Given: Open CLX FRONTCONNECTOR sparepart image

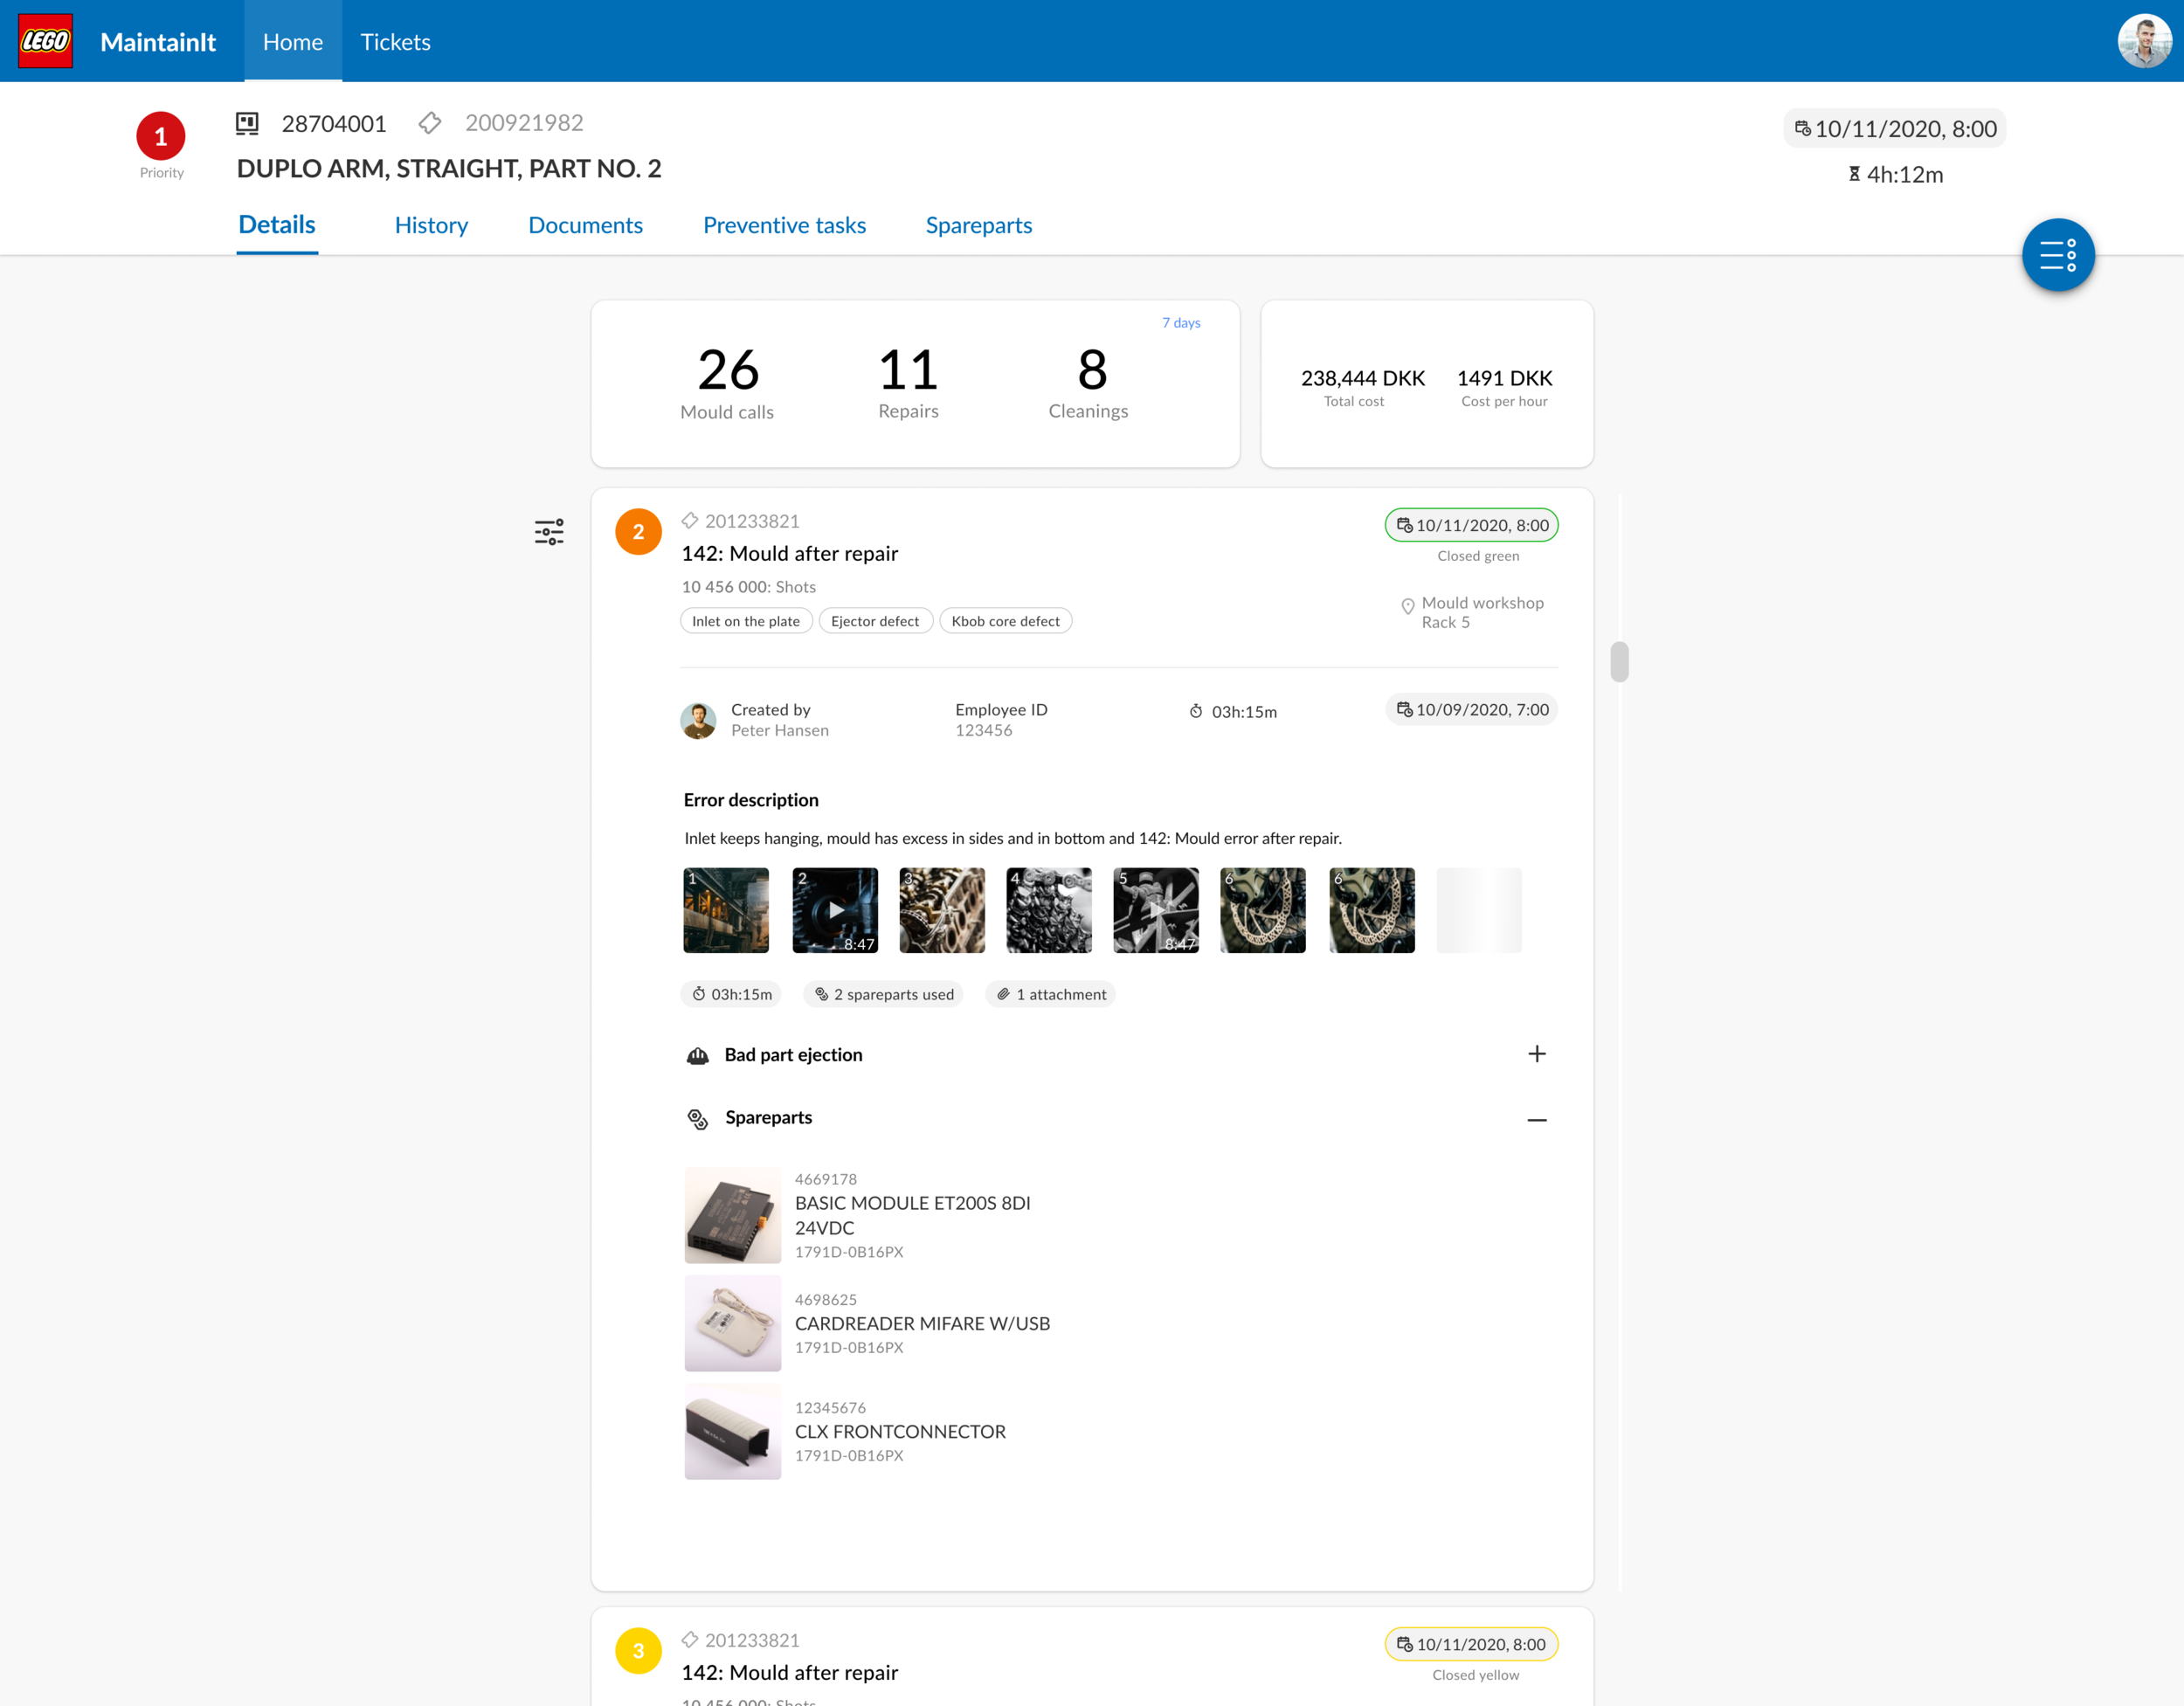Looking at the screenshot, I should 732,1431.
